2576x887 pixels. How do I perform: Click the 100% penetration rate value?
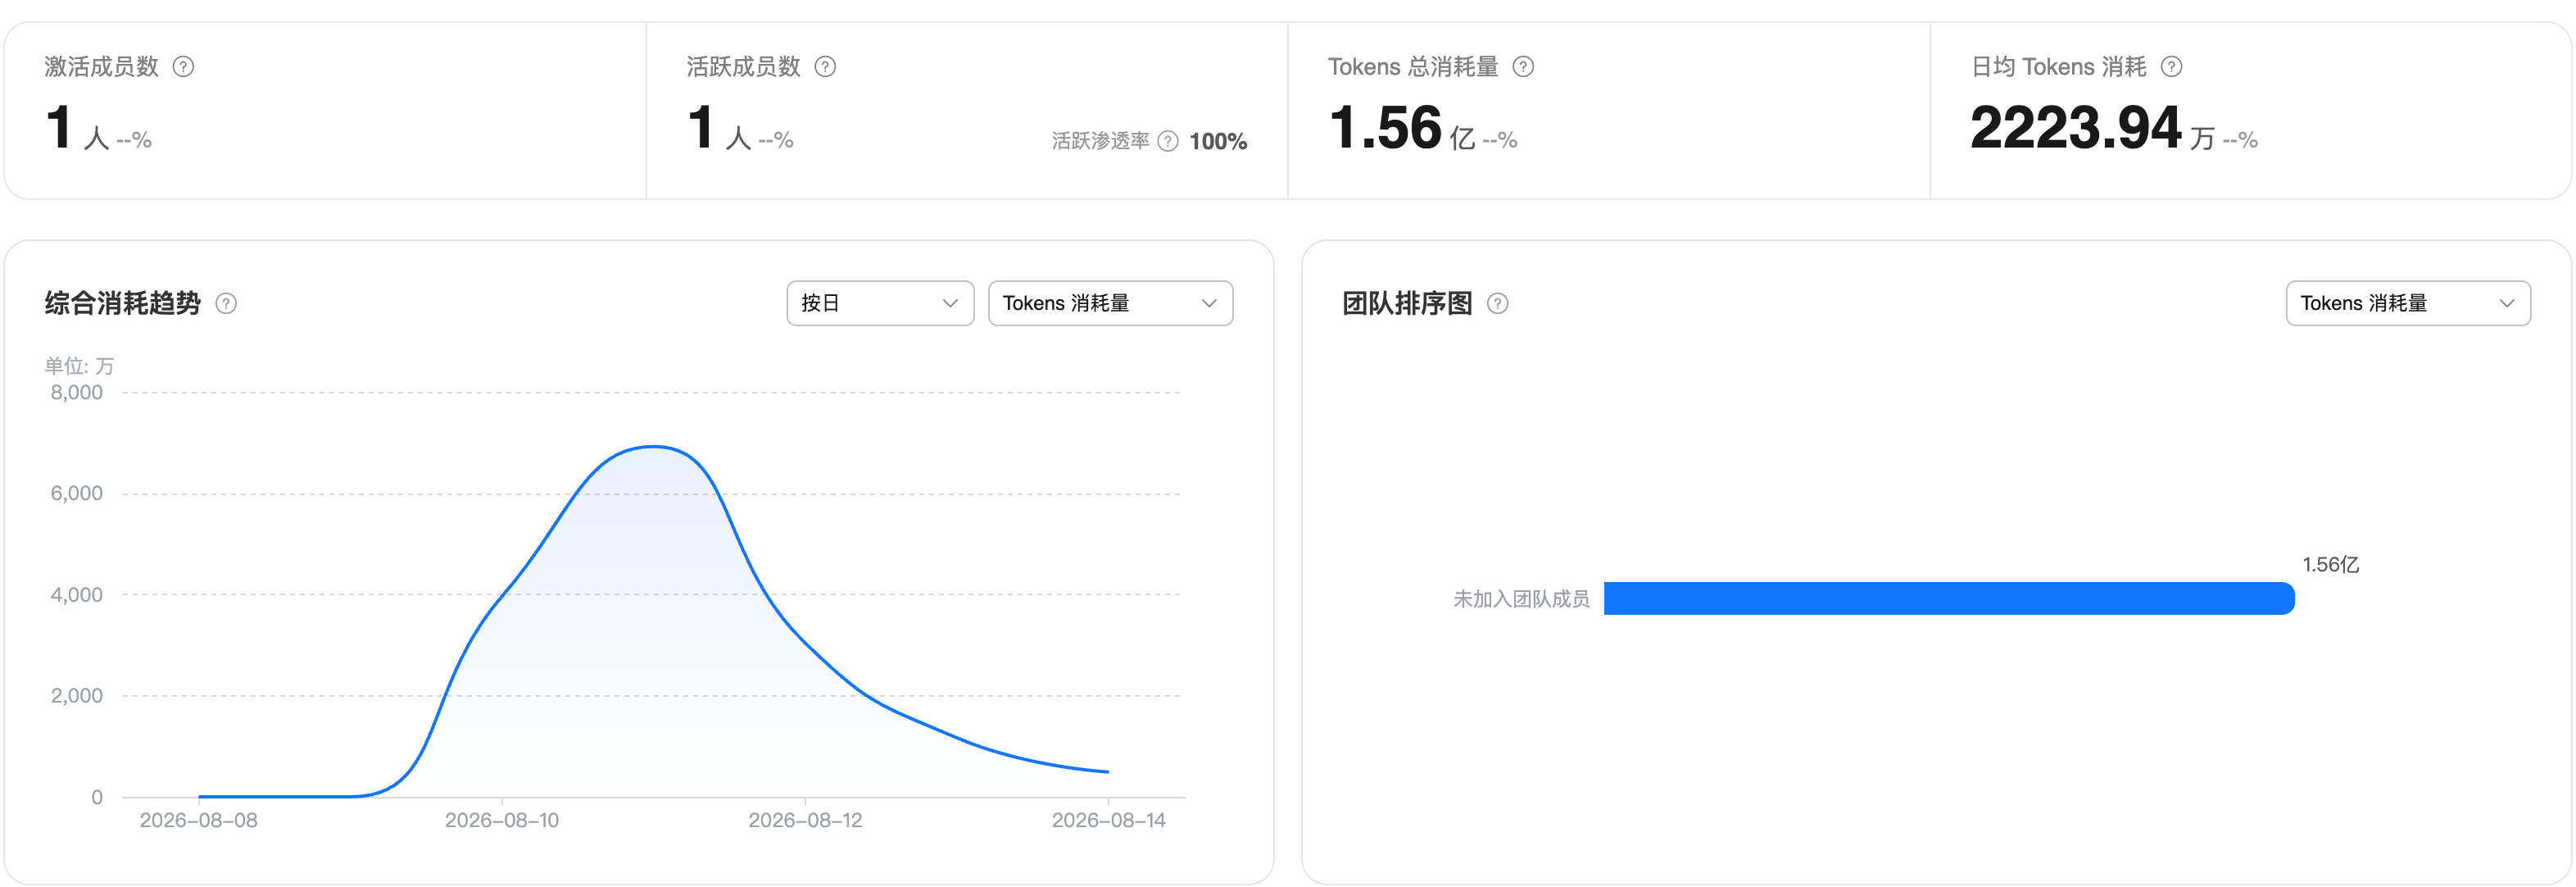tap(1218, 142)
